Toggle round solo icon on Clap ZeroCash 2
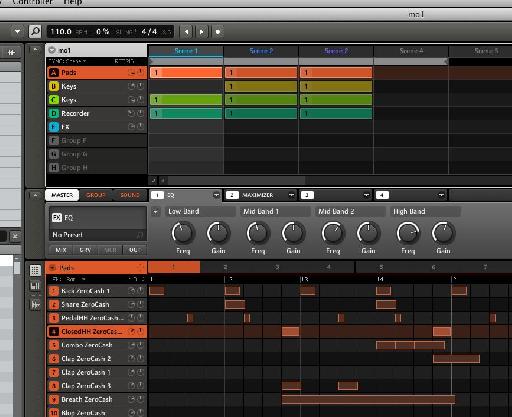 [x=132, y=359]
